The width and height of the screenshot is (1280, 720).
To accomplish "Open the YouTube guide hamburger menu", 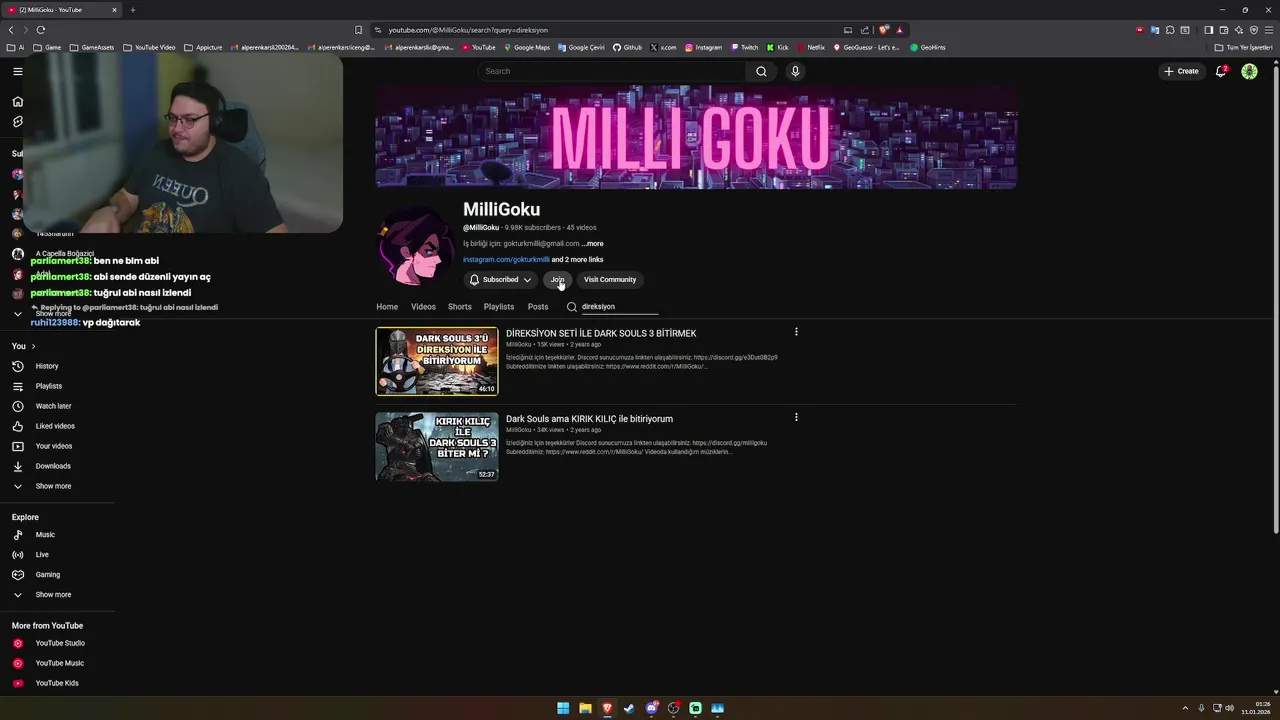I will (x=18, y=71).
